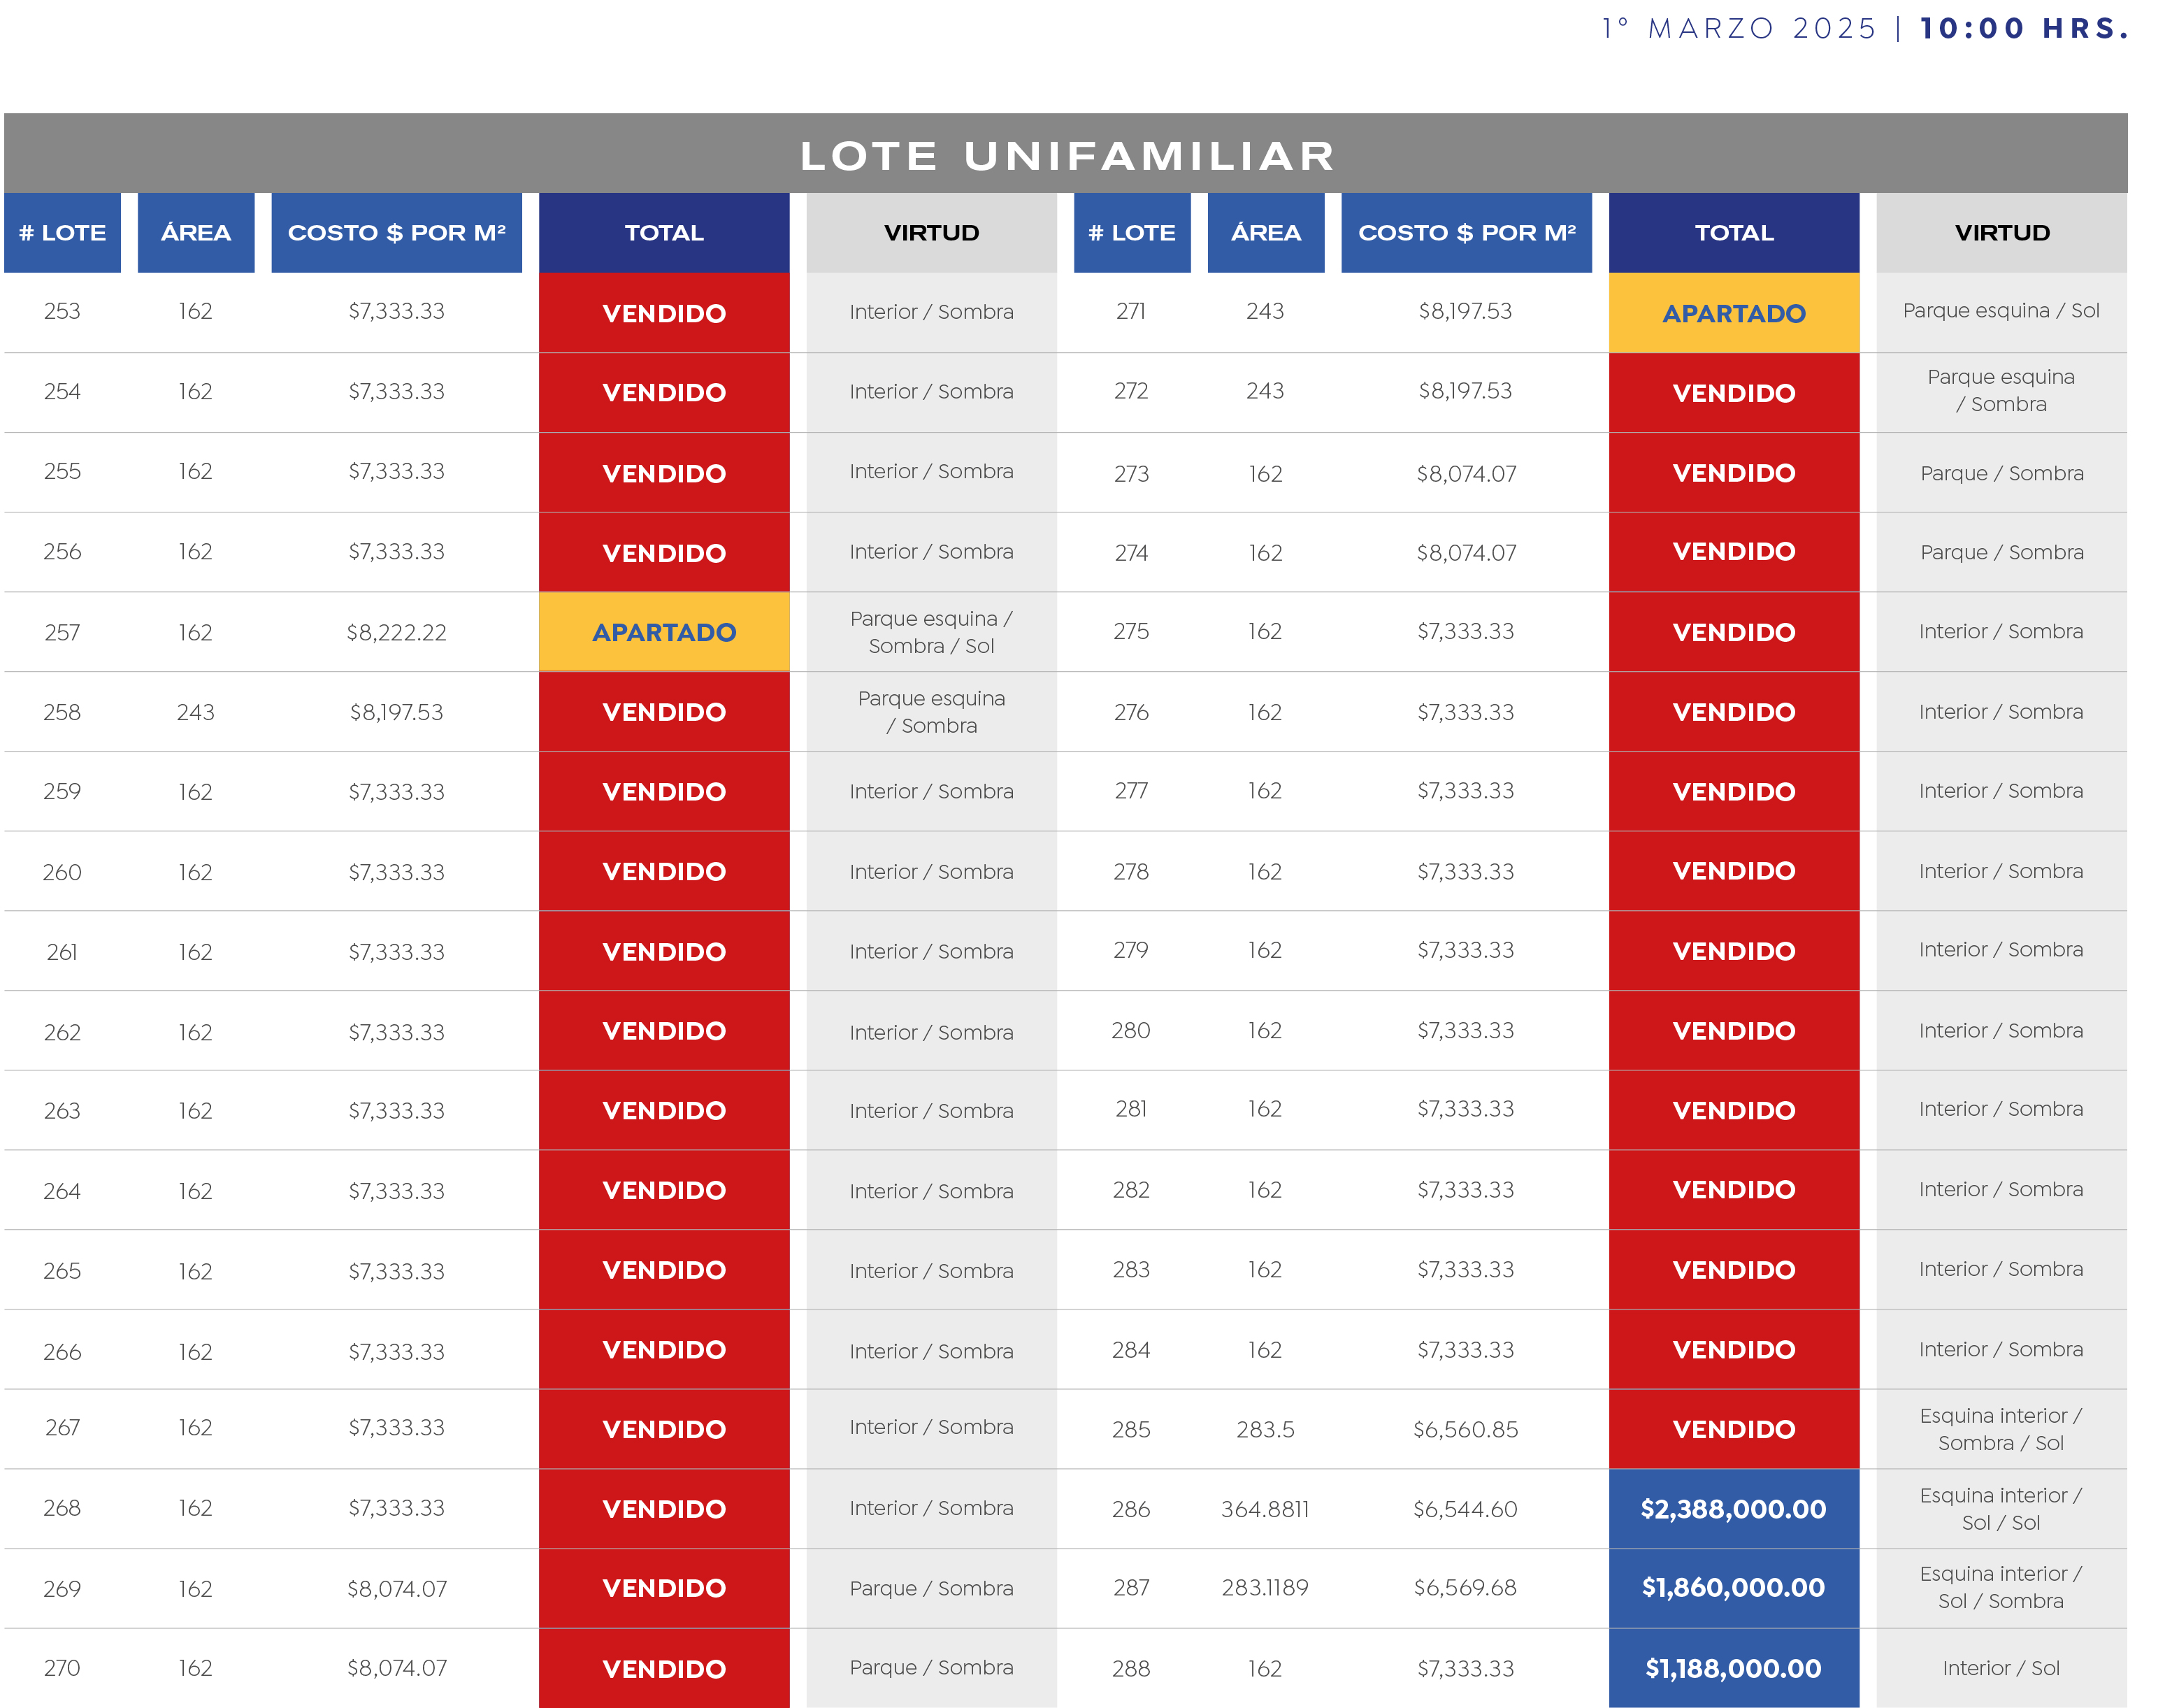Click virtud 'Esquina interior / Sol / Sol'
Viewport: 2165px width, 1708px height.
point(2001,1509)
